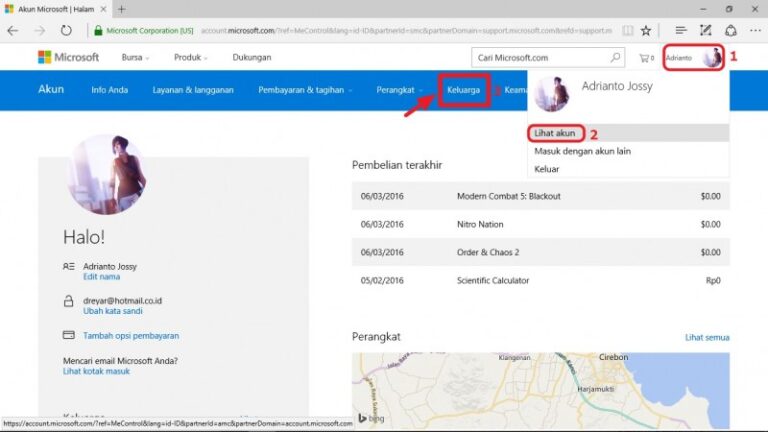This screenshot has height=432, width=768.
Task: Open the Hub lines icon
Action: click(681, 31)
